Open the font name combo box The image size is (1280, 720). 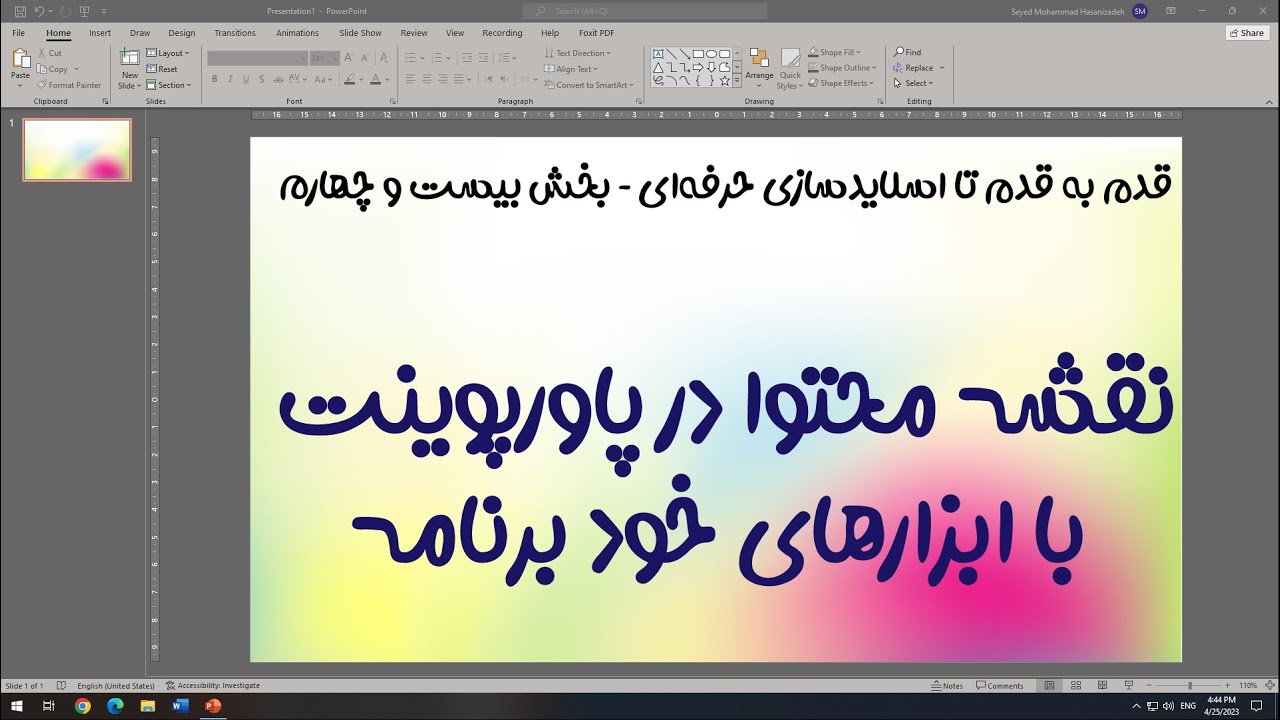[257, 58]
